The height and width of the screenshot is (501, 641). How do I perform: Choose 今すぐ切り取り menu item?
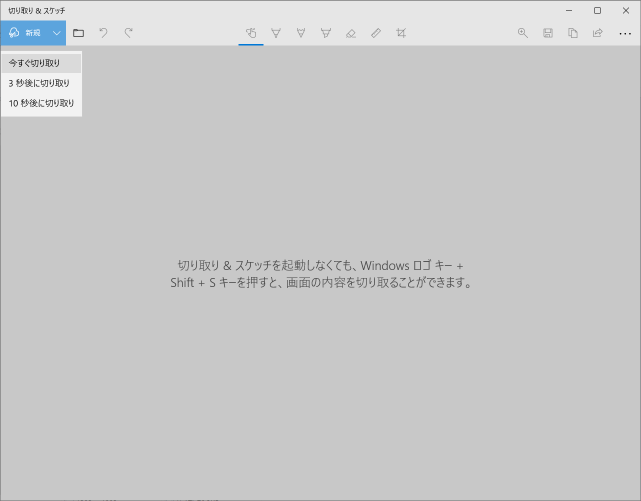pyautogui.click(x=41, y=63)
